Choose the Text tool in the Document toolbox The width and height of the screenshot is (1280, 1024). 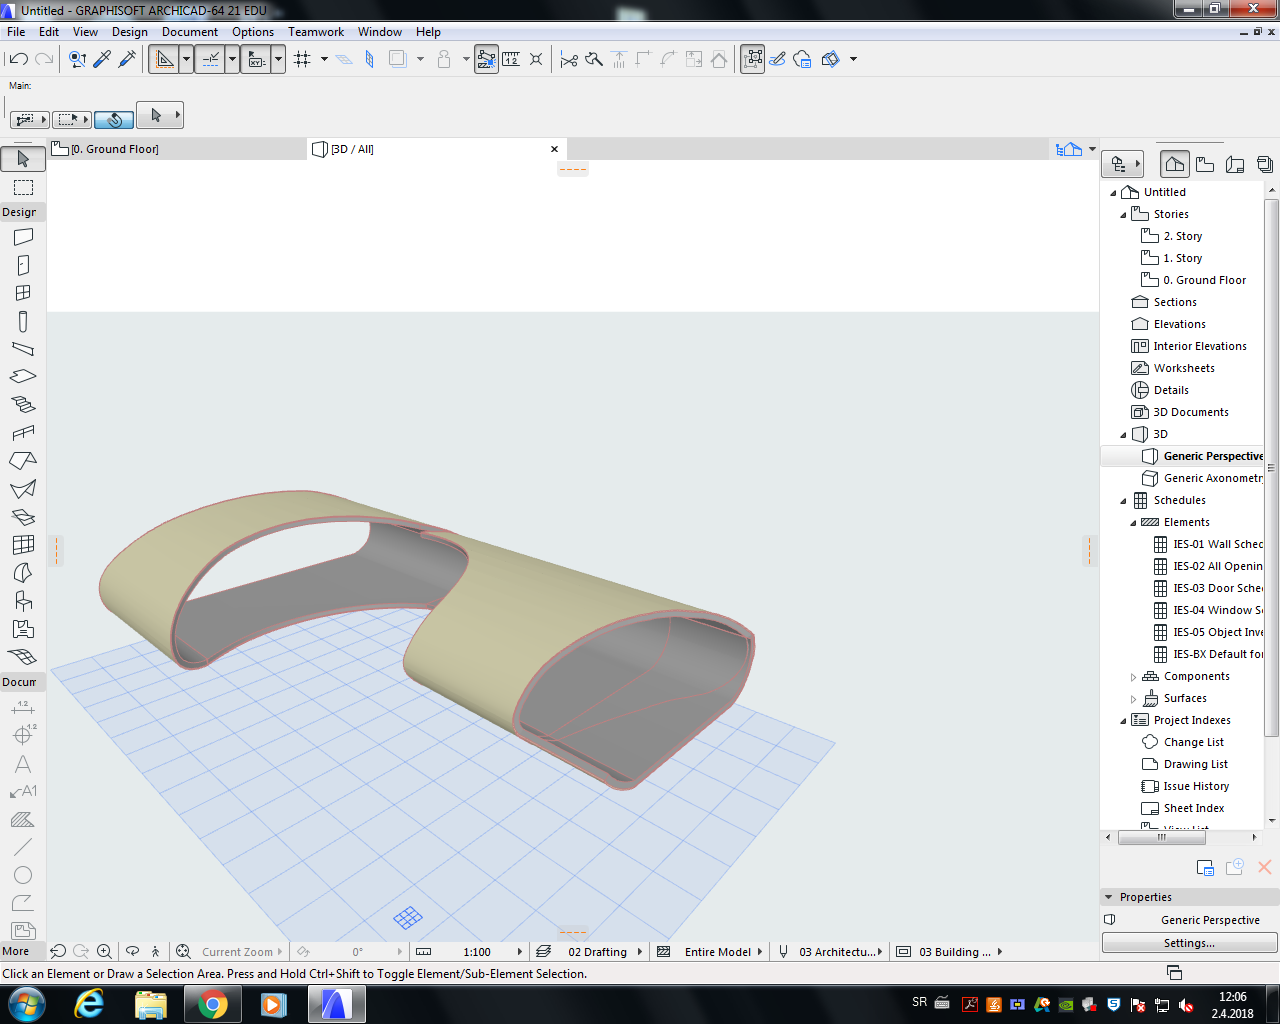pos(23,764)
